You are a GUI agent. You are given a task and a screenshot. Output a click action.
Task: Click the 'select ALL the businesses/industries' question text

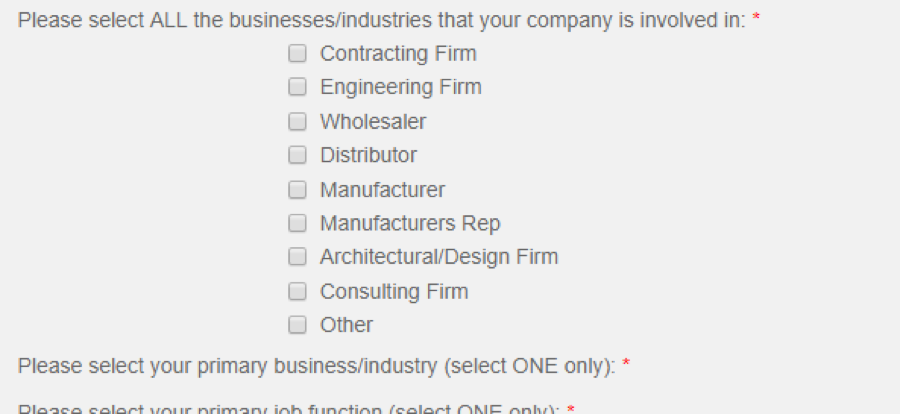[x=382, y=21]
